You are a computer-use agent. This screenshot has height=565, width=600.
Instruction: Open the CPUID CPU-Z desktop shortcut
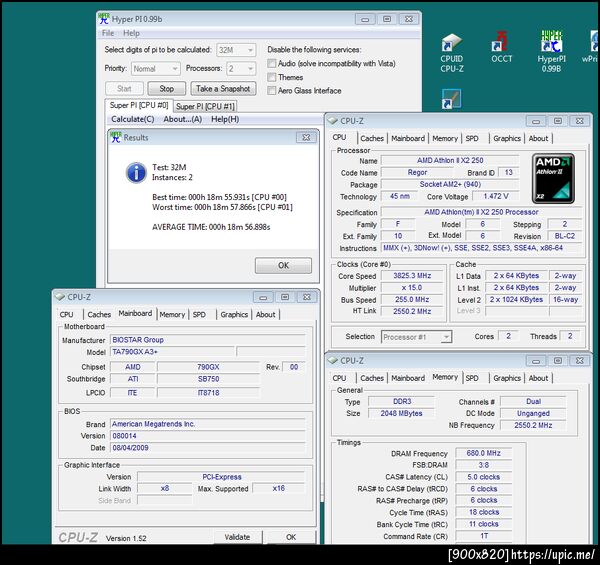pyautogui.click(x=452, y=52)
